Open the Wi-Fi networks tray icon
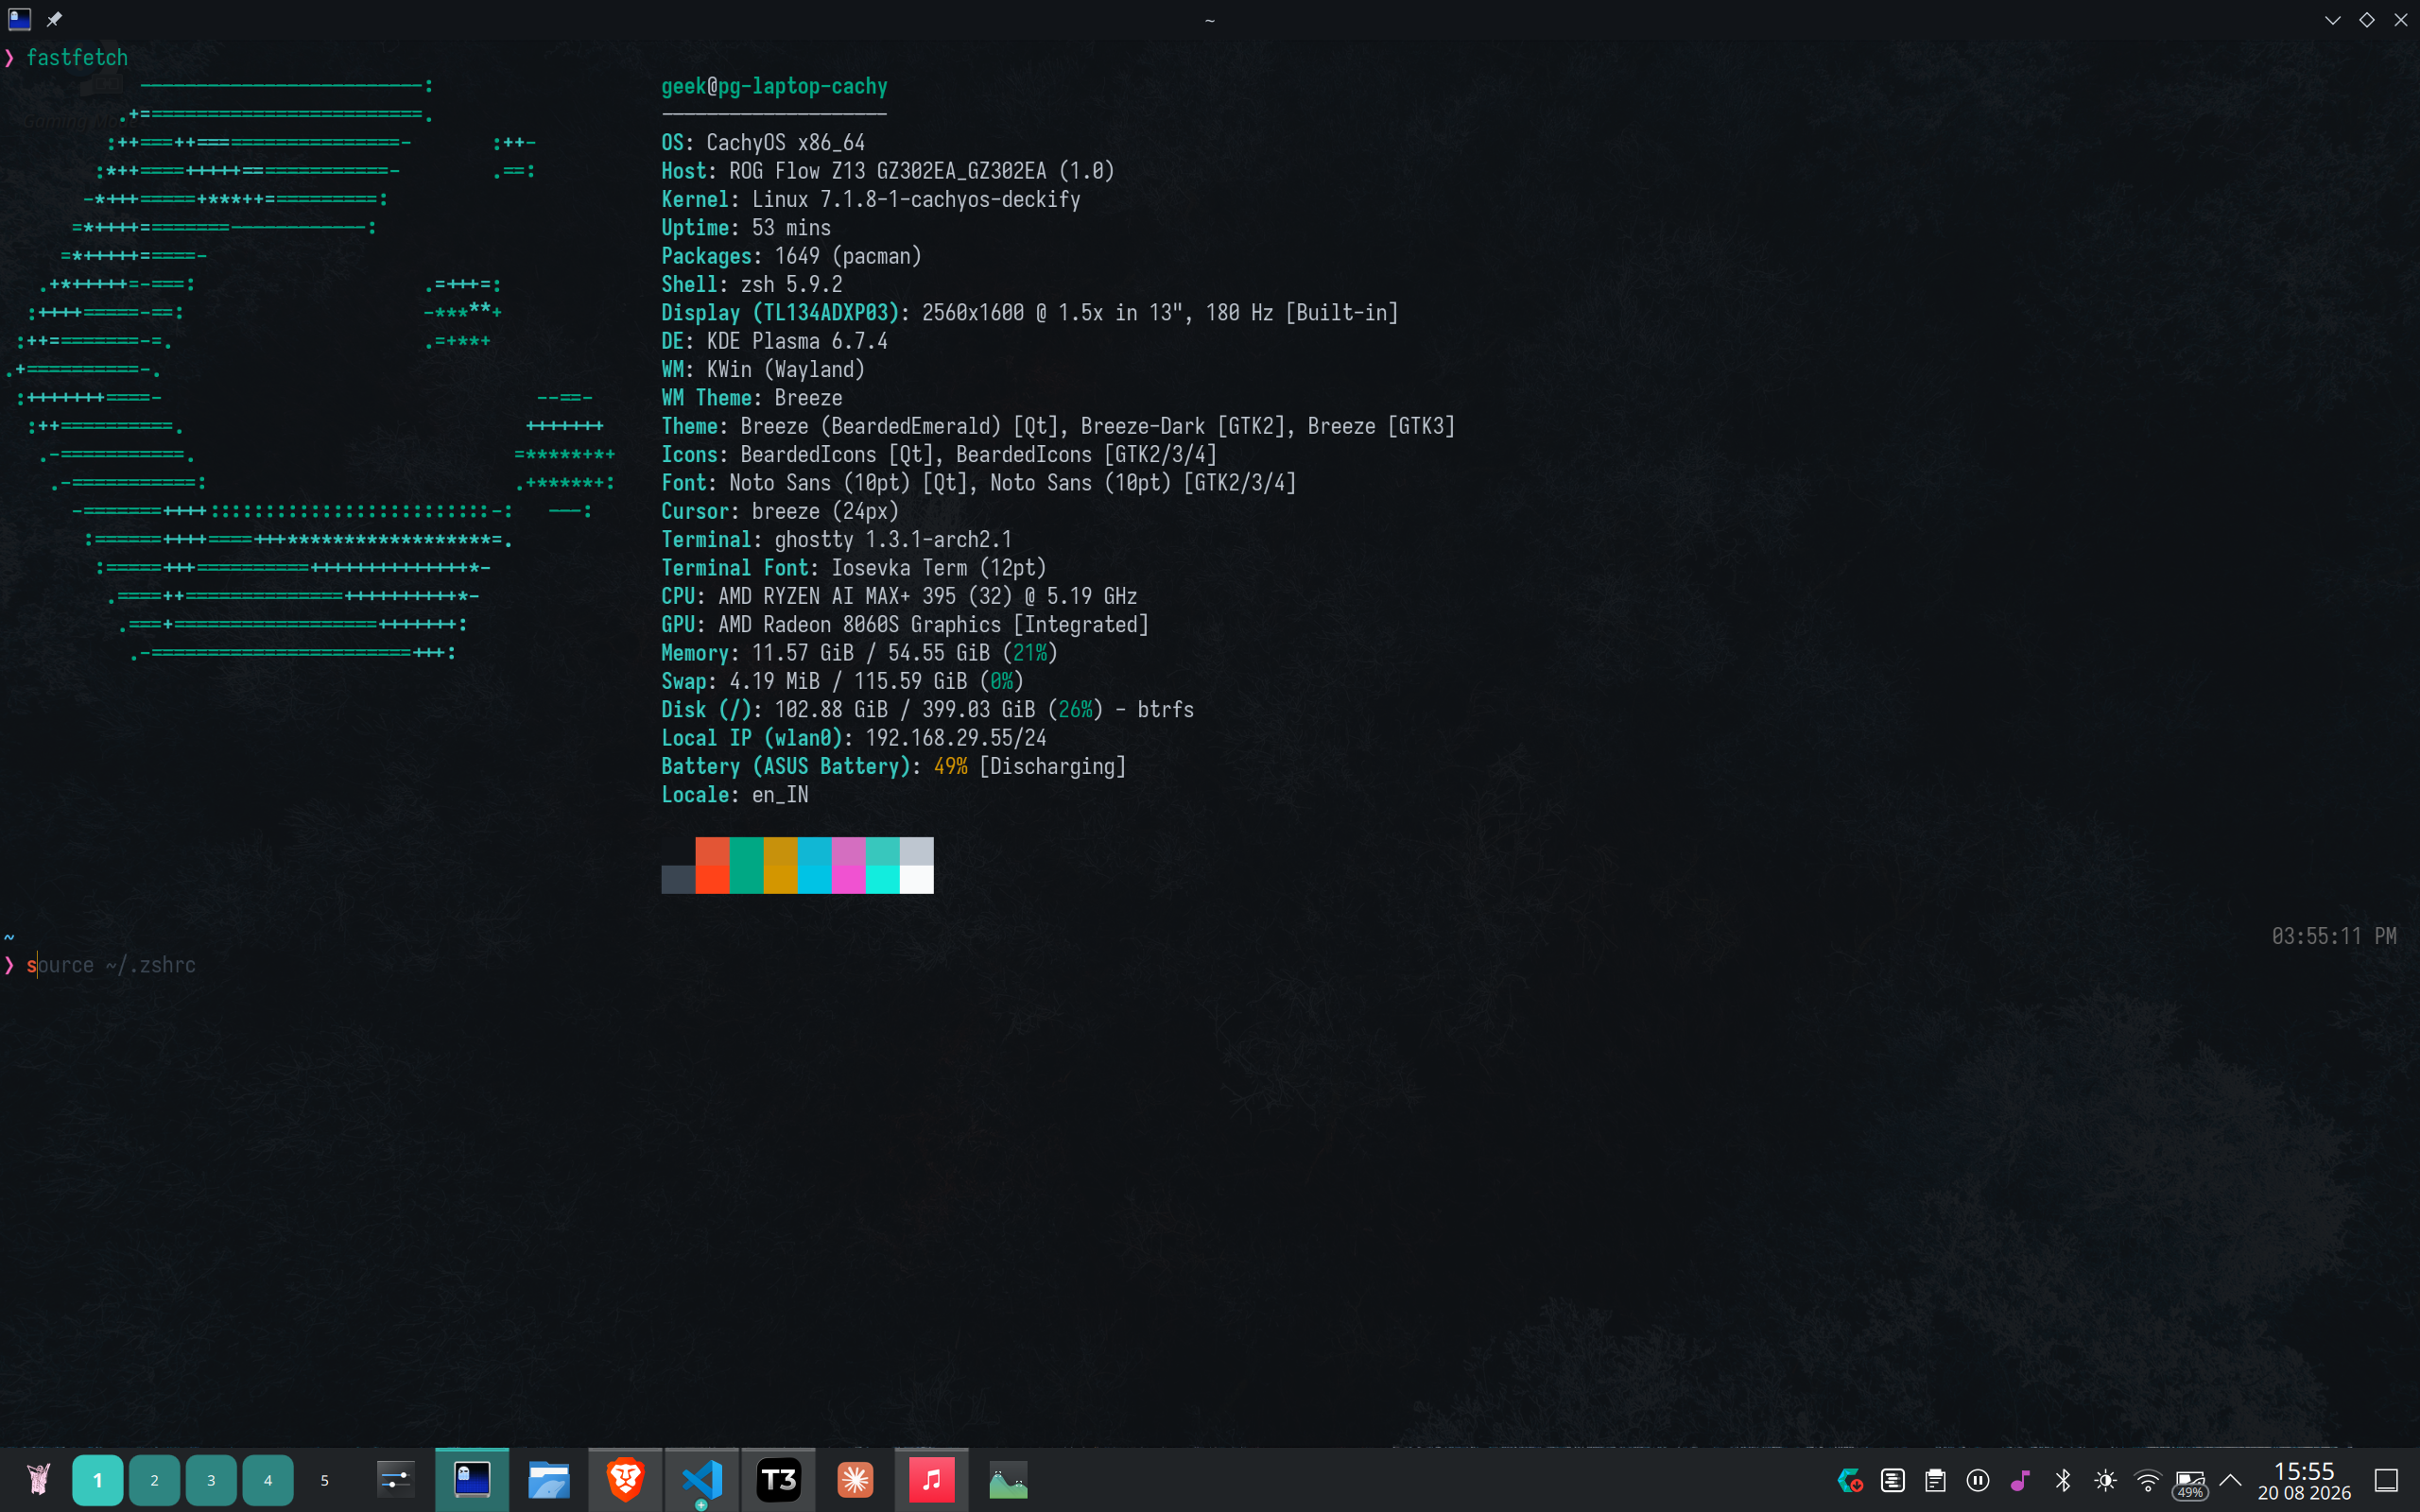This screenshot has width=2420, height=1512. click(2147, 1480)
